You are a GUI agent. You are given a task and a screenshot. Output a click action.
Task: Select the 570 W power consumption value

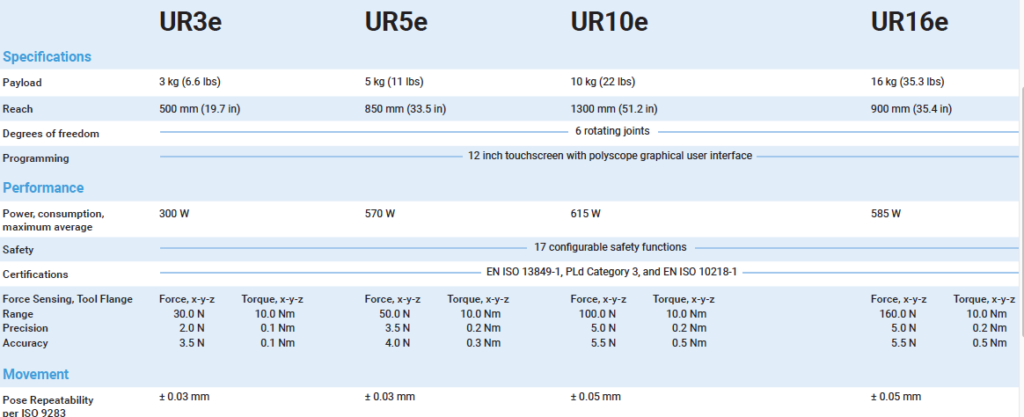pyautogui.click(x=380, y=213)
